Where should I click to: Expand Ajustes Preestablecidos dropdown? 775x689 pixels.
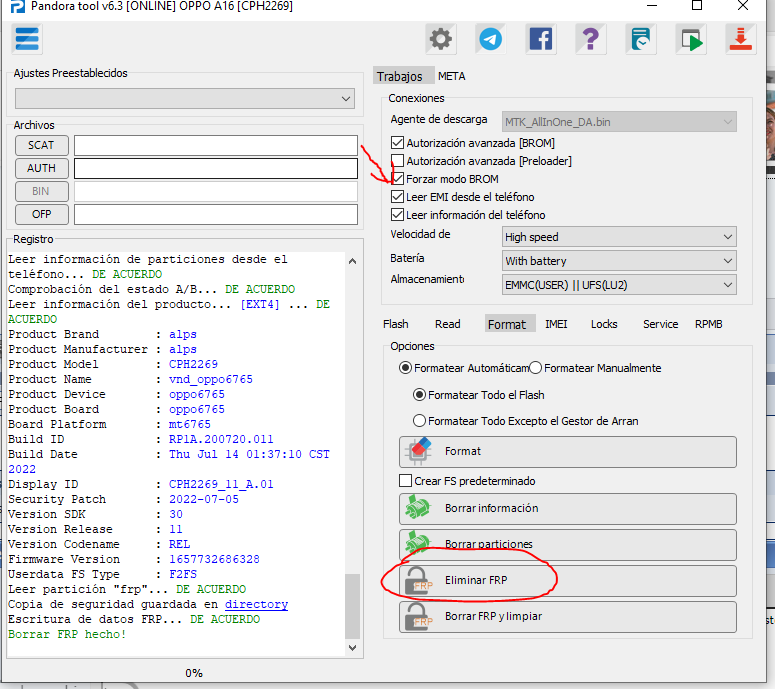tap(185, 98)
